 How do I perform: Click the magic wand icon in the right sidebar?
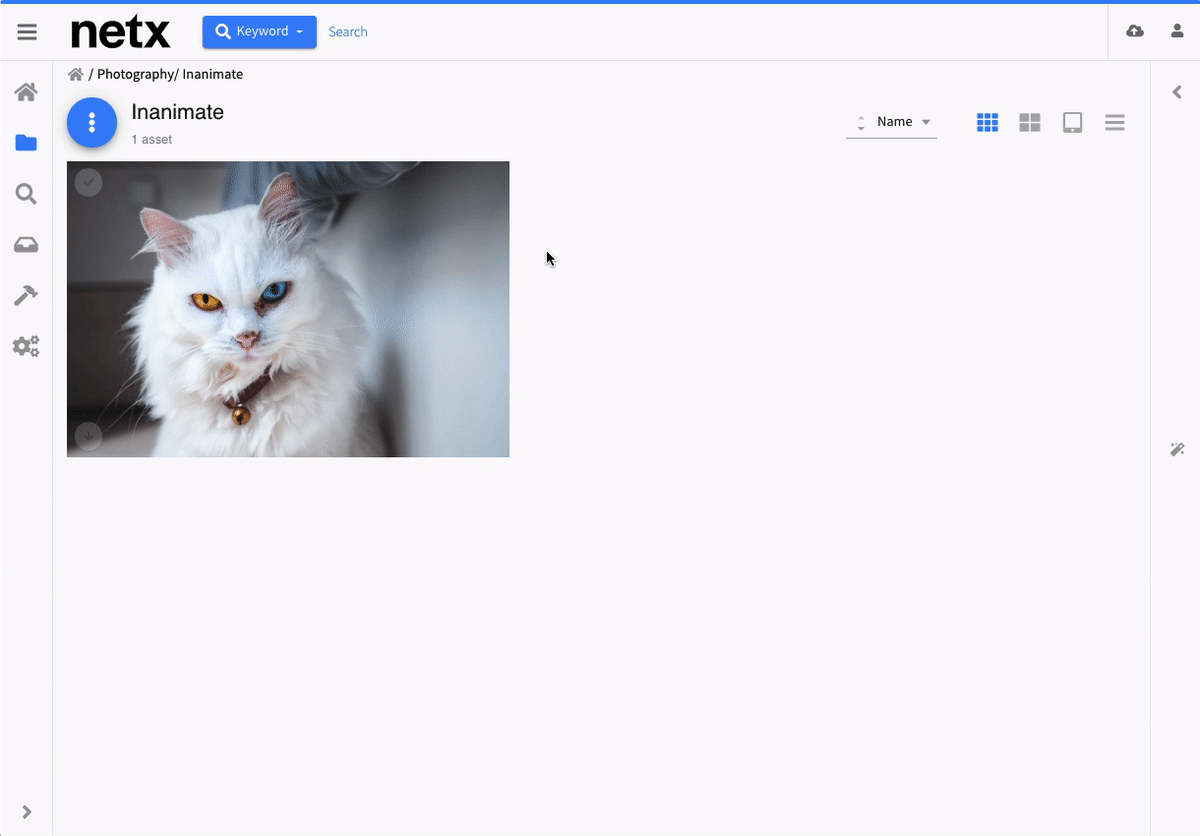(1177, 450)
